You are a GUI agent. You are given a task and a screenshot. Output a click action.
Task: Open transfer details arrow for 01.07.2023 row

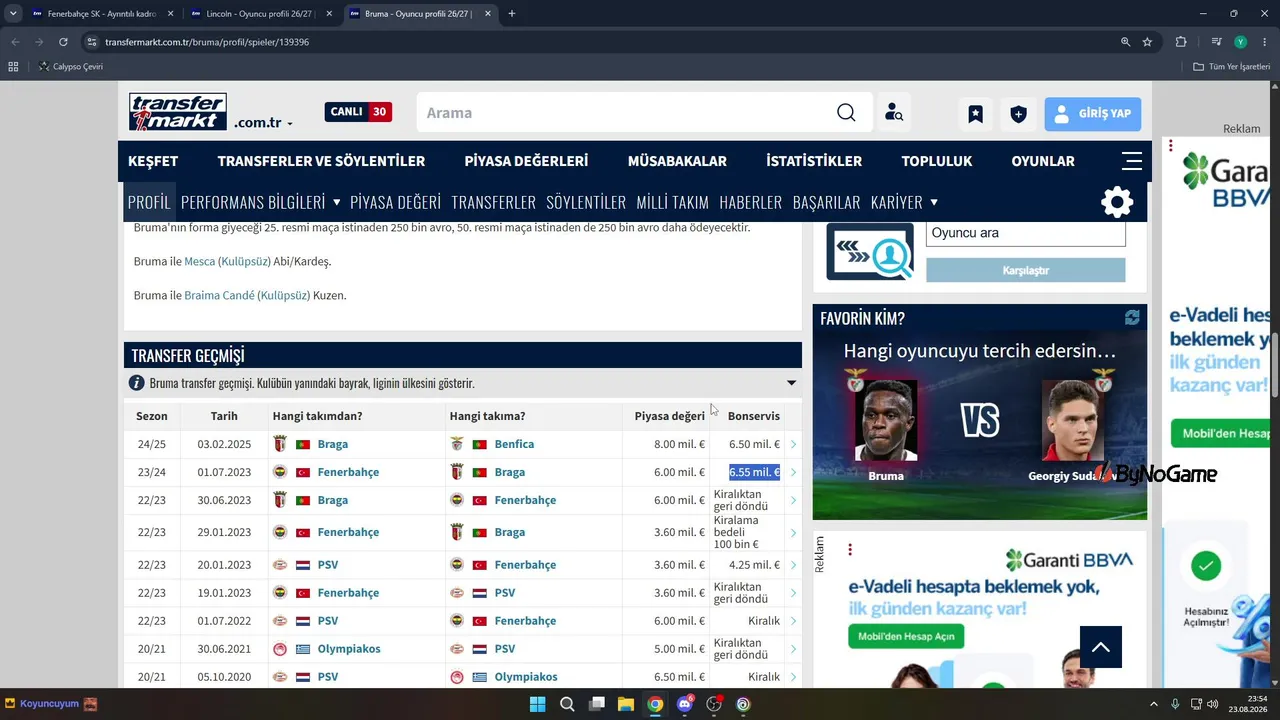[793, 472]
